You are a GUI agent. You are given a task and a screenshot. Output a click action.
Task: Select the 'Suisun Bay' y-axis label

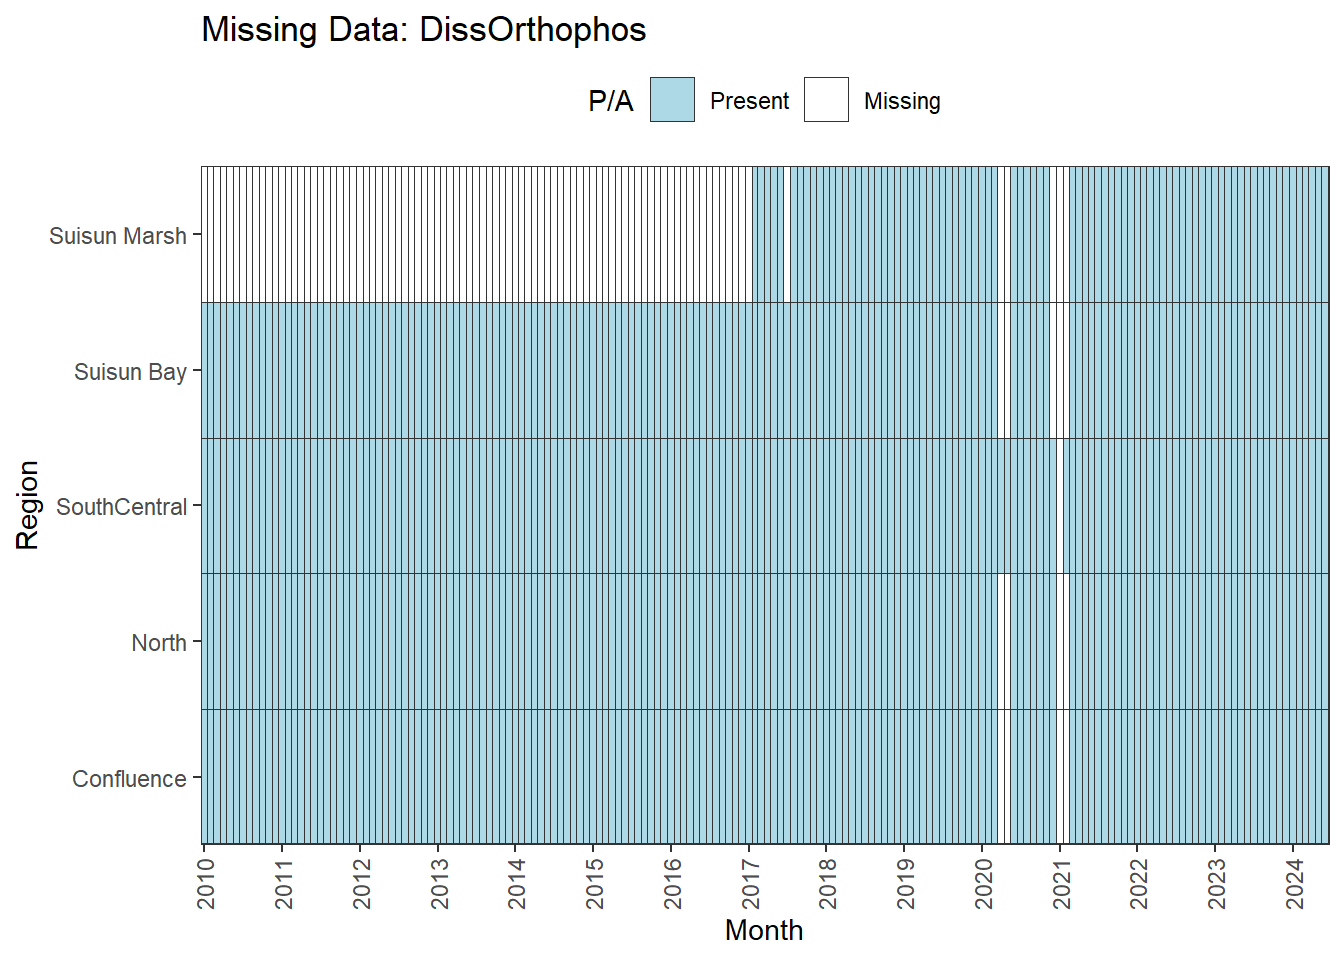130,372
